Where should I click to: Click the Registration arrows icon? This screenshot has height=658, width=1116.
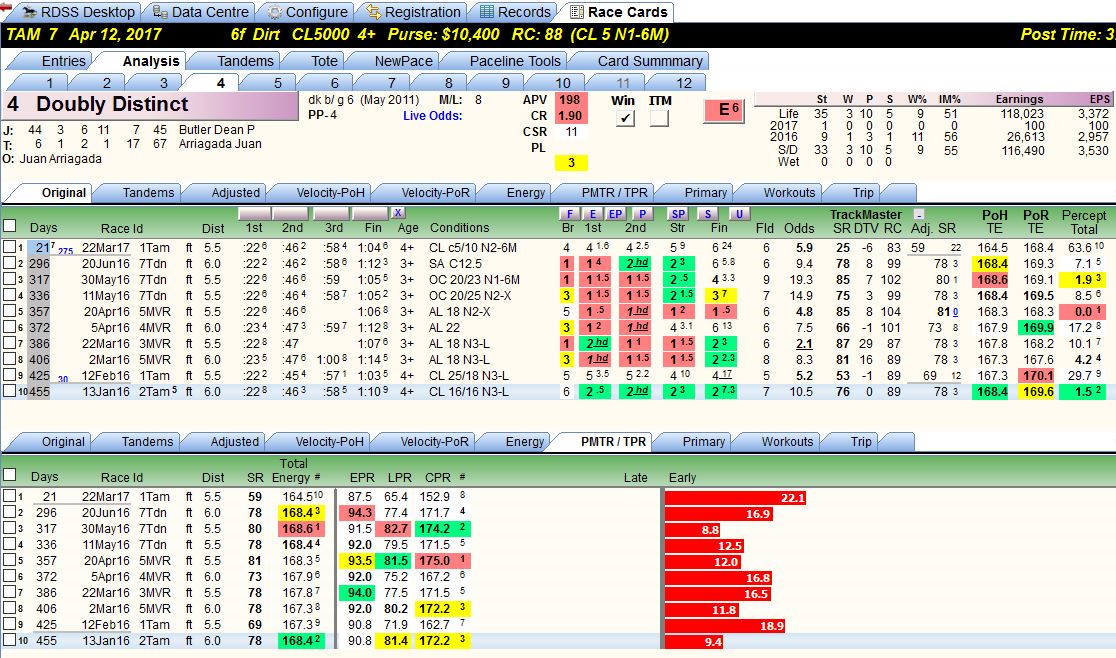pyautogui.click(x=374, y=12)
